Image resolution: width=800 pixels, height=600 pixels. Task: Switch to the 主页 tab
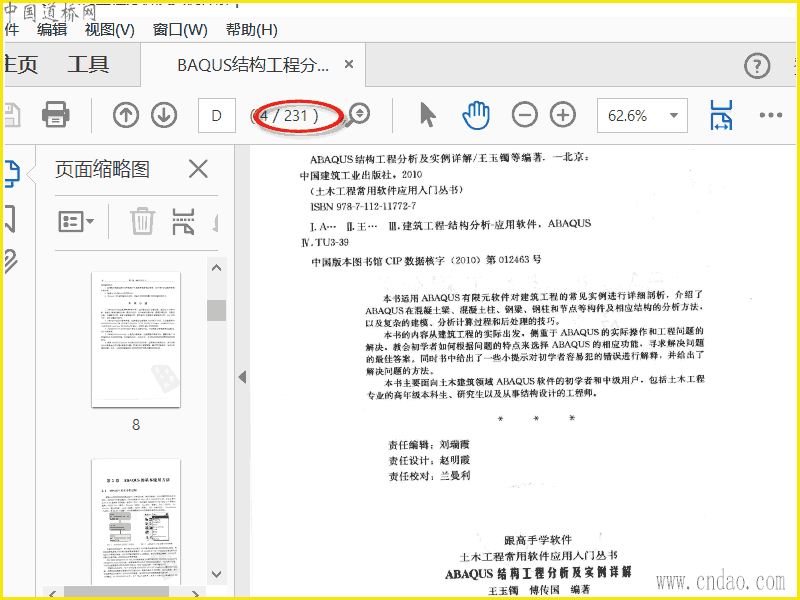[x=20, y=65]
